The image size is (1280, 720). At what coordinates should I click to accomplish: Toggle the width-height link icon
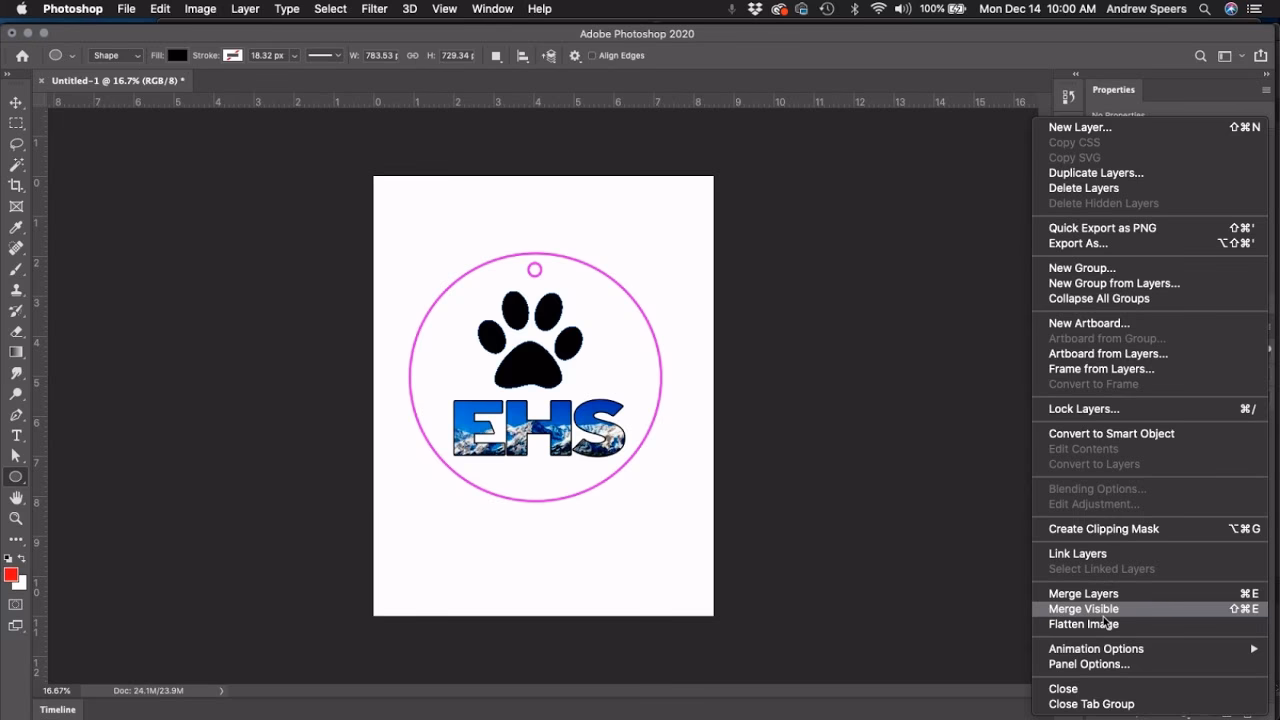(x=413, y=56)
